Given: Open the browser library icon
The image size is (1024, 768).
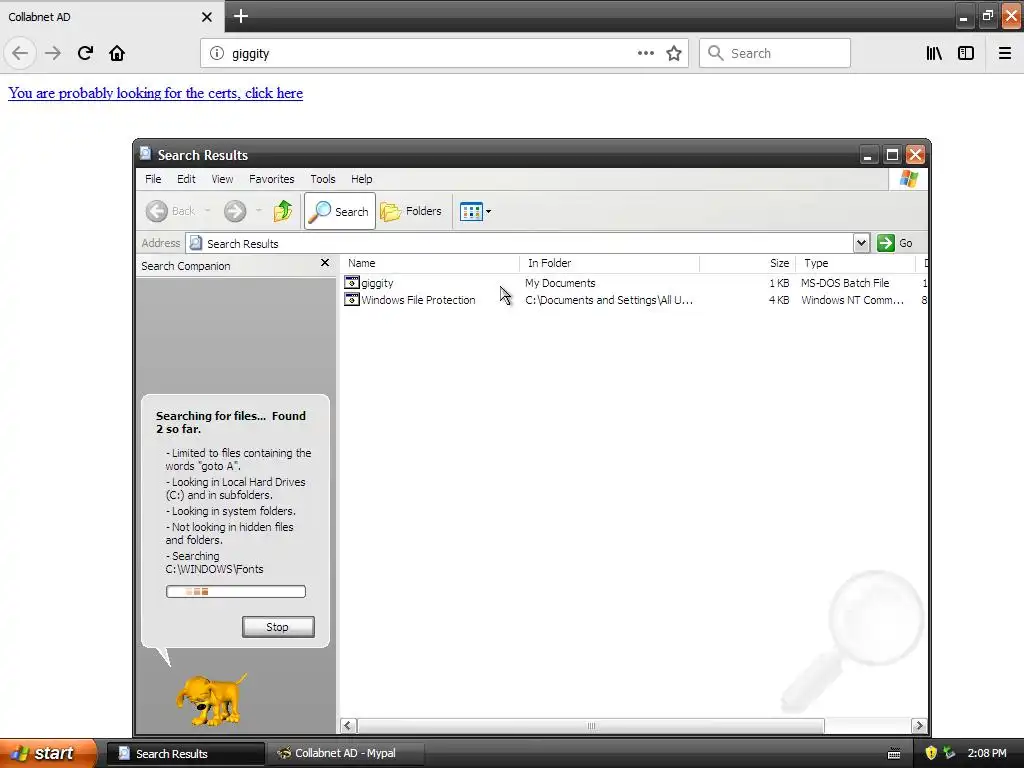Looking at the screenshot, I should pos(934,53).
